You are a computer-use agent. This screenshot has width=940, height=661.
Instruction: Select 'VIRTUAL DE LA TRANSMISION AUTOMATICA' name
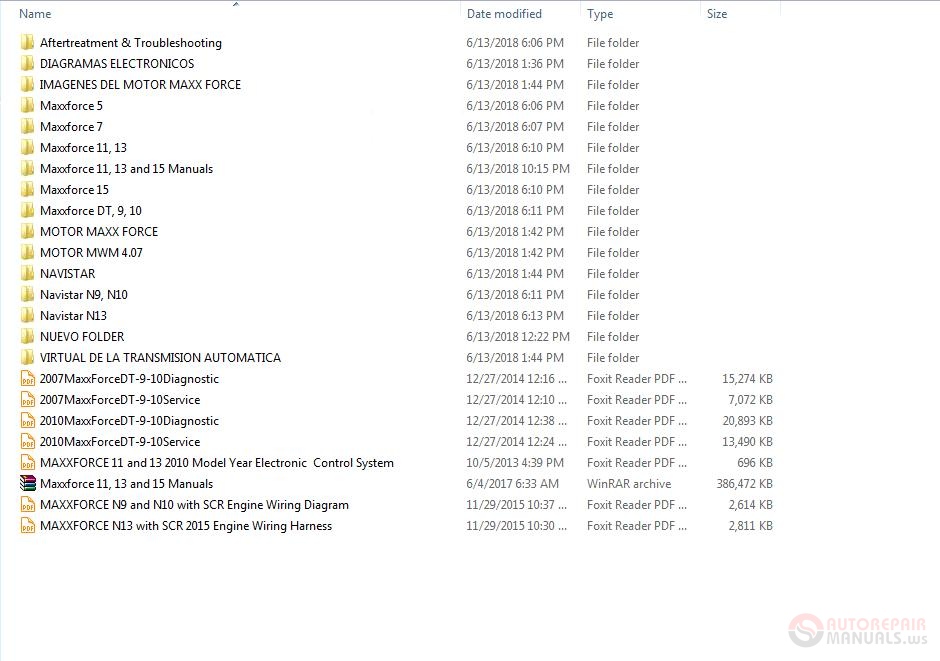tap(160, 357)
